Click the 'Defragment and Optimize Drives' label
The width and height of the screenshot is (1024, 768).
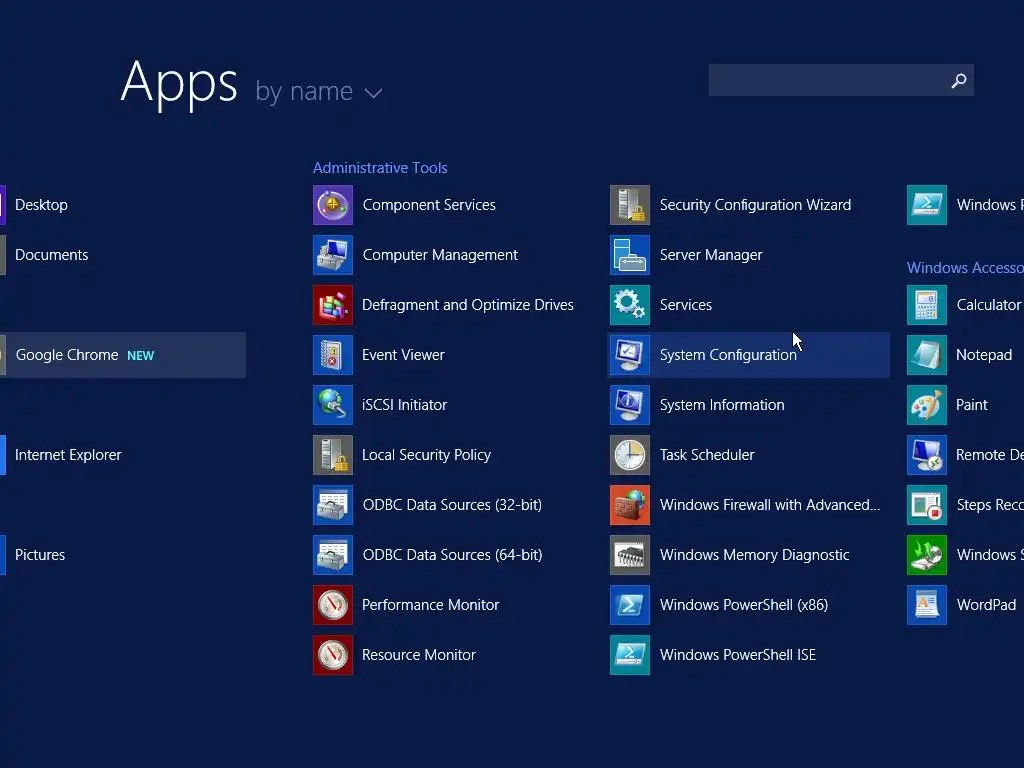pyautogui.click(x=468, y=305)
